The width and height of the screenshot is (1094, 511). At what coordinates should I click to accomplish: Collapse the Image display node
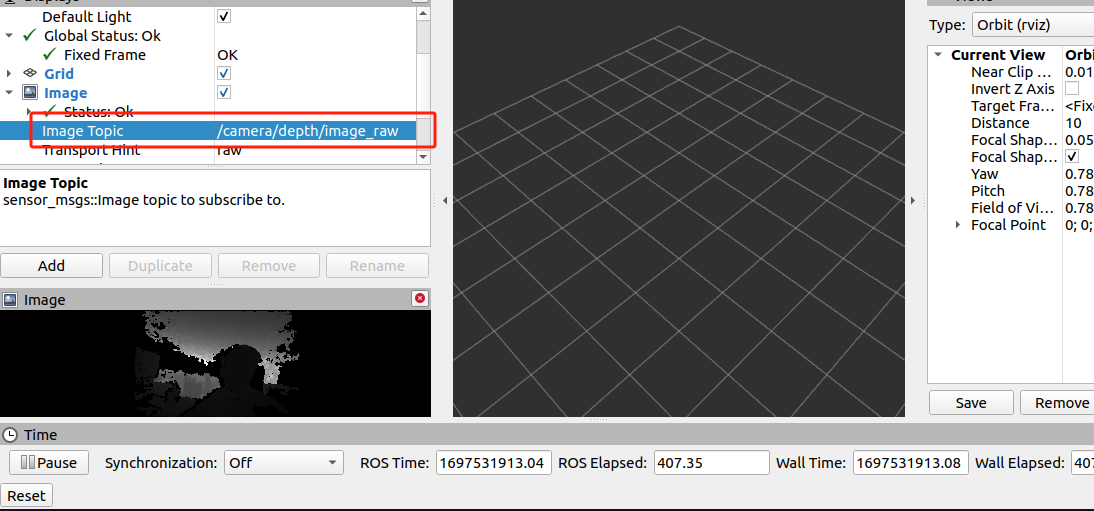tap(9, 92)
